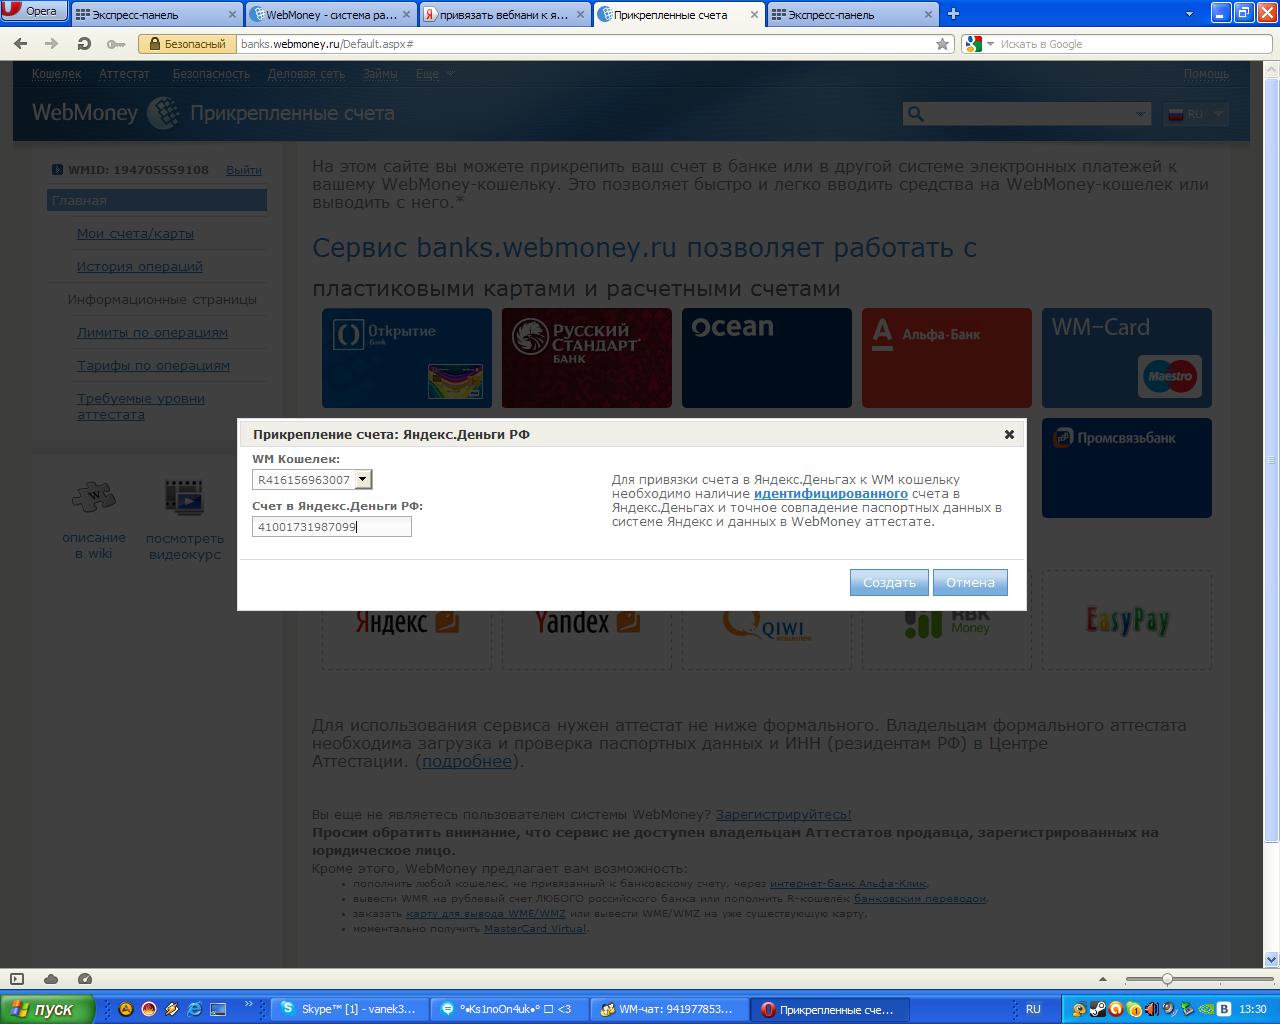Click the Счет в Яндекс.Деньги РФ field
The width and height of the screenshot is (1280, 1024).
[x=332, y=527]
